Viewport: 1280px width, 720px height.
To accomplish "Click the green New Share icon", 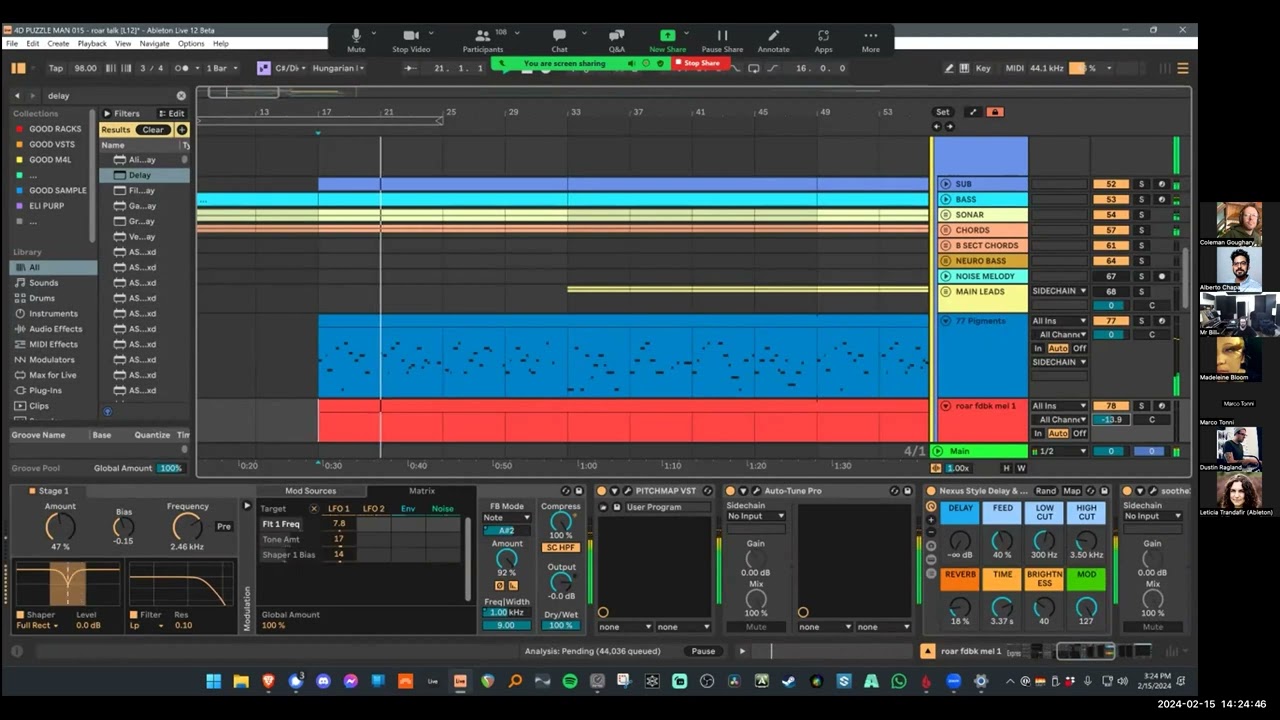I will tap(667, 36).
